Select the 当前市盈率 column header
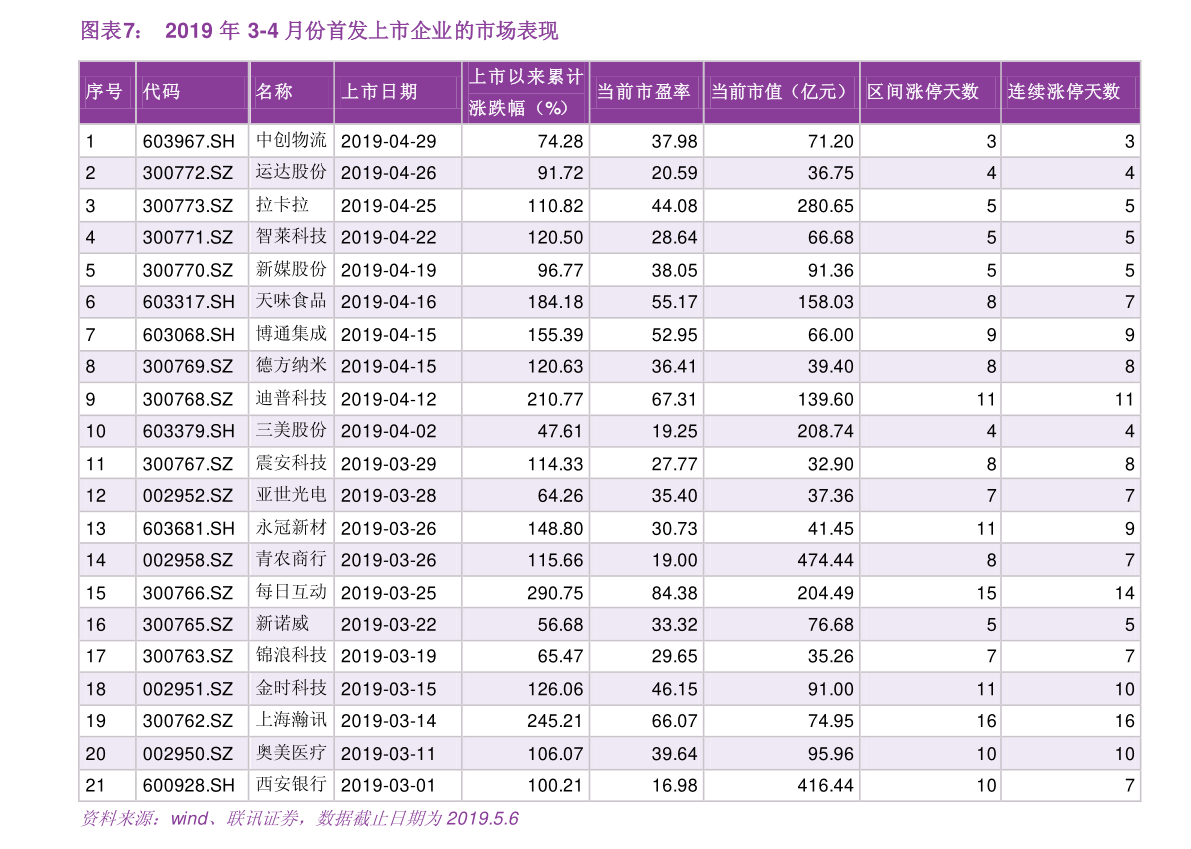 tap(644, 92)
